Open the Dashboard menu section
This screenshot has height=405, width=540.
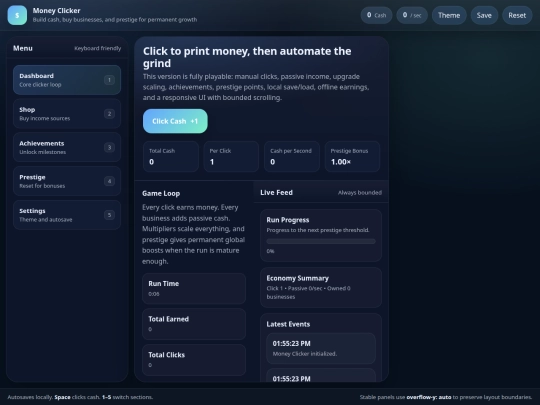[x=67, y=80]
